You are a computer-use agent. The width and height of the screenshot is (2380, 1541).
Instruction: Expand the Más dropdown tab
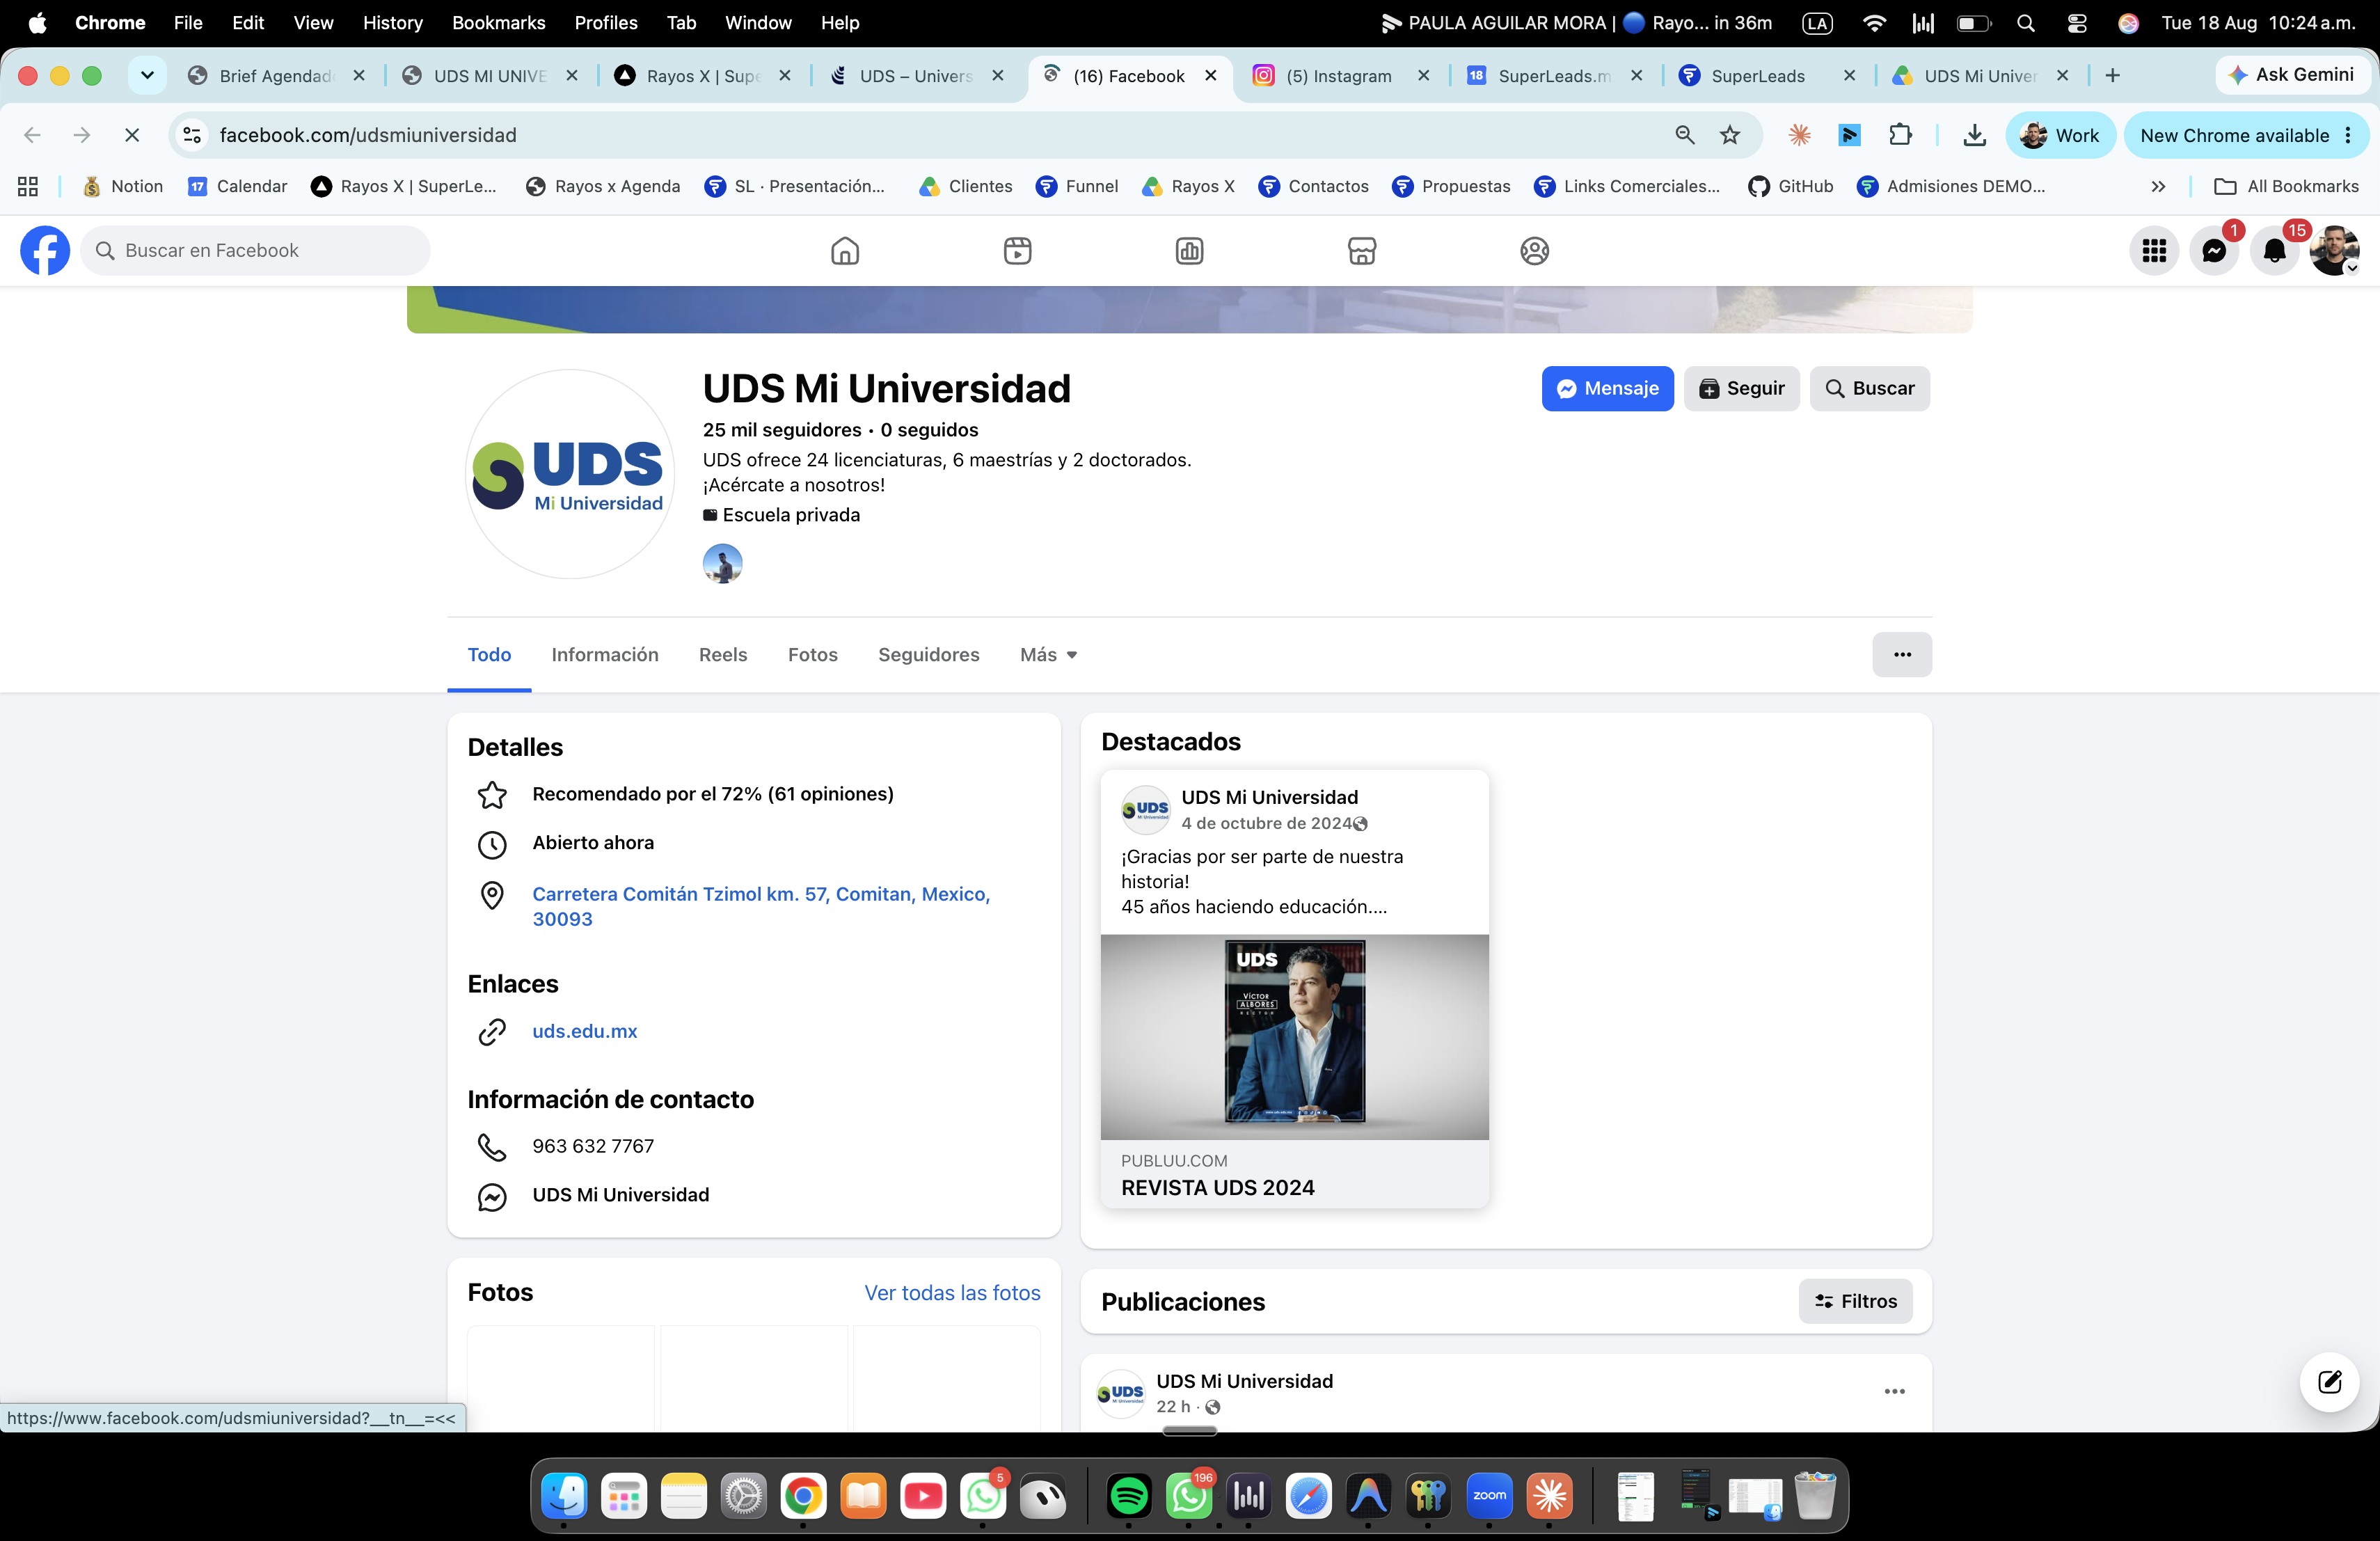point(1048,655)
